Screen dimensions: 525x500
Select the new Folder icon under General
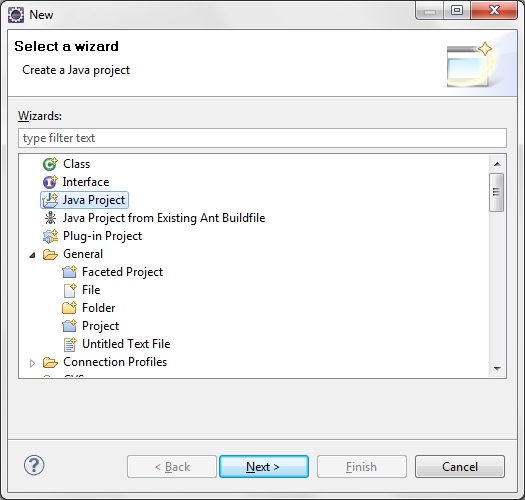point(69,308)
